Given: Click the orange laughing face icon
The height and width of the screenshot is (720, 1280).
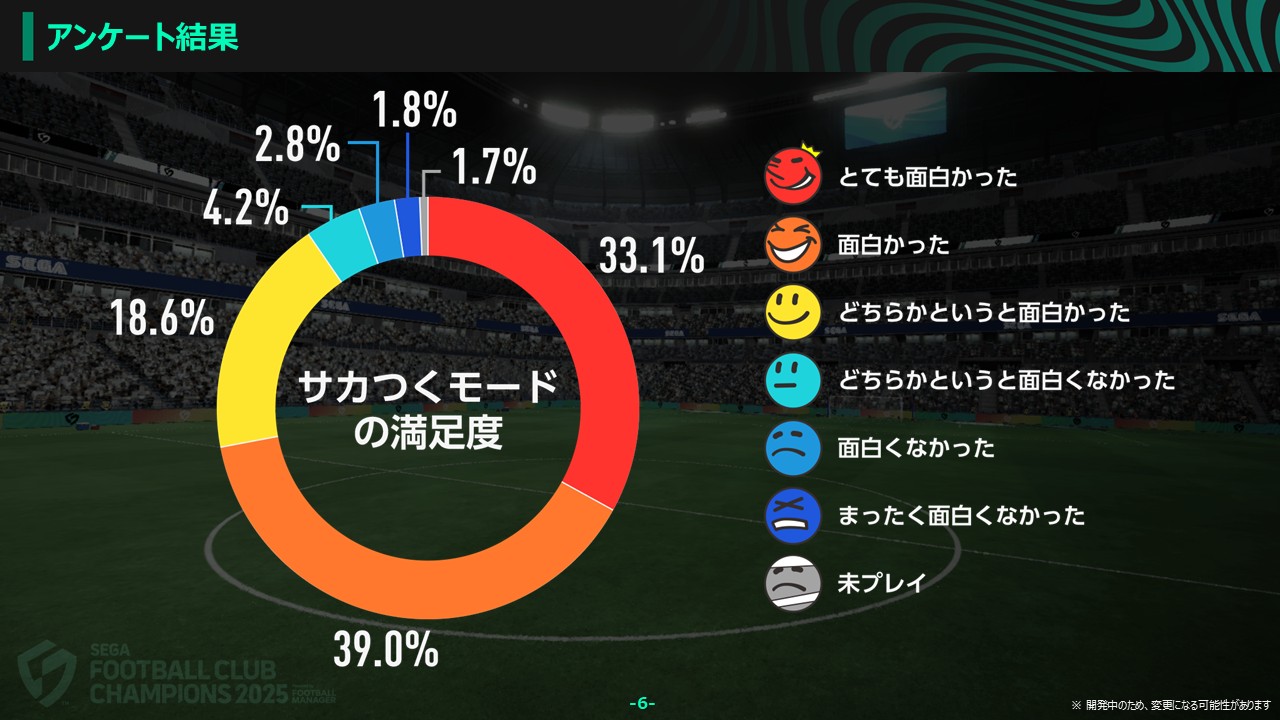Looking at the screenshot, I should [x=792, y=245].
